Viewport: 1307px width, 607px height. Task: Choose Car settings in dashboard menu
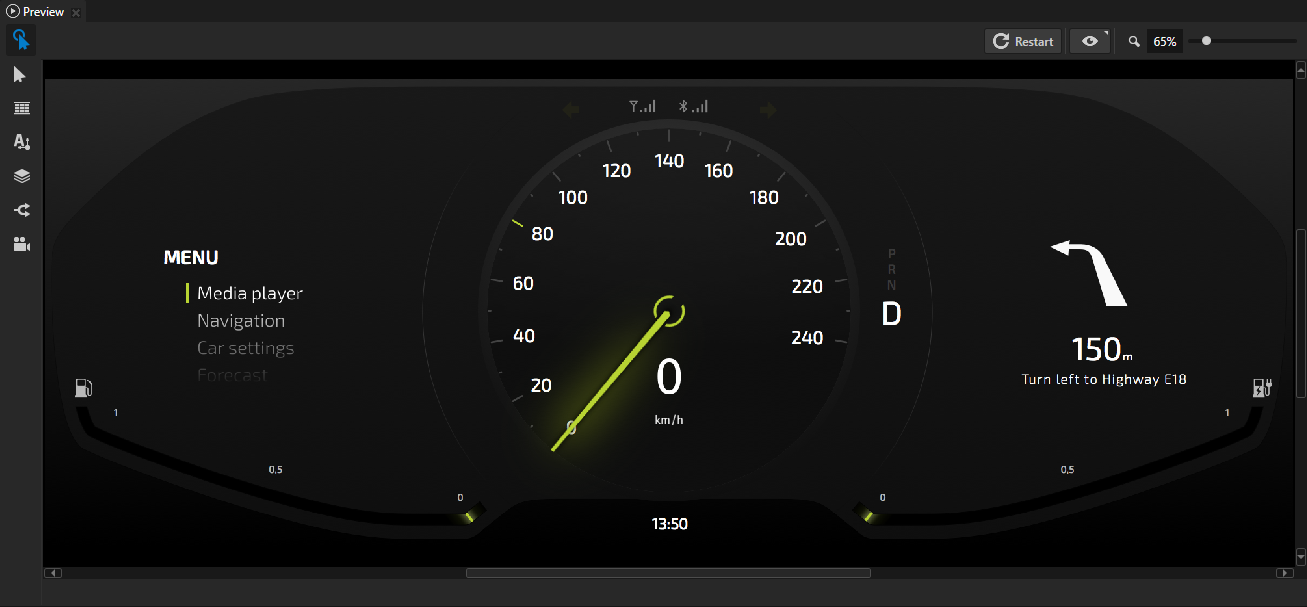point(245,348)
